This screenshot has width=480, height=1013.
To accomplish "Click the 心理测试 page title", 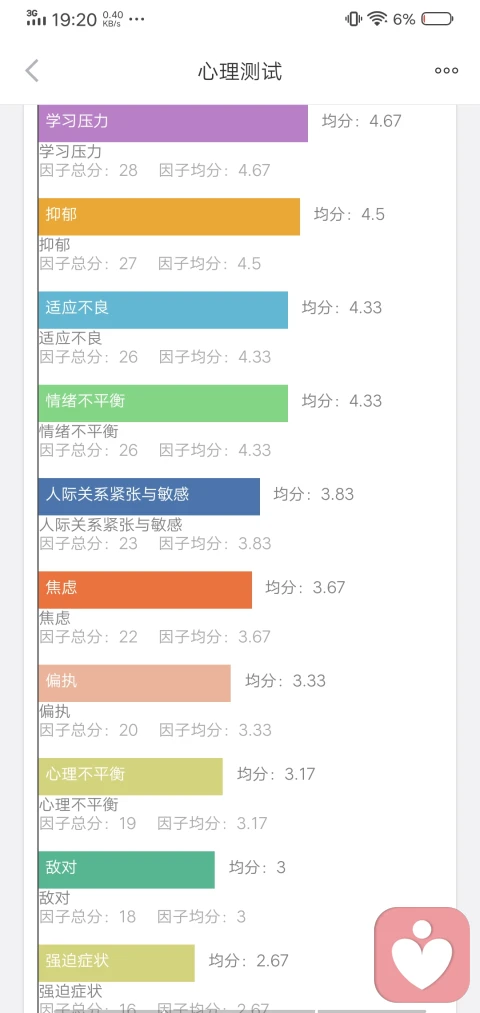I will [240, 71].
